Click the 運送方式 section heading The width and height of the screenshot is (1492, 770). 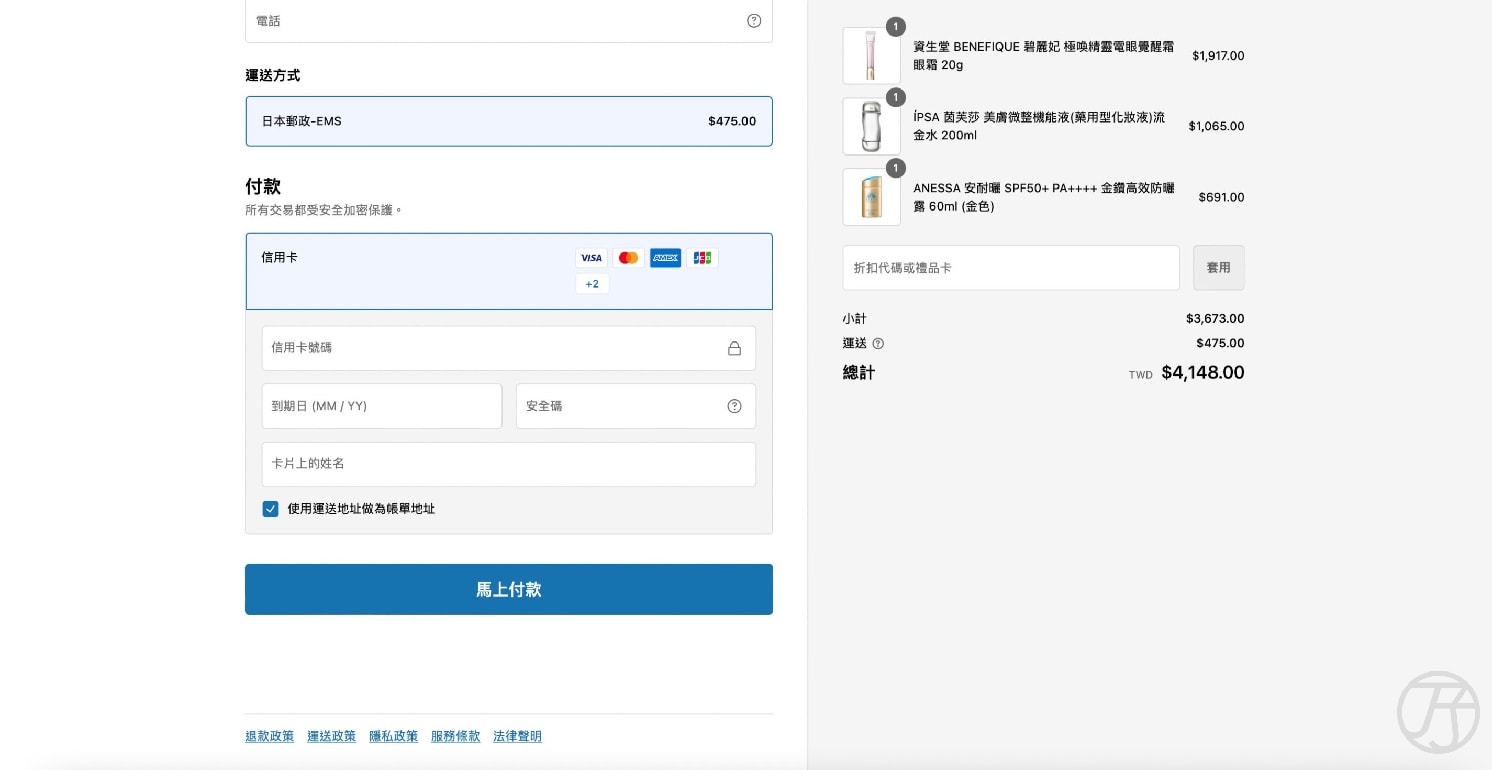coord(273,75)
